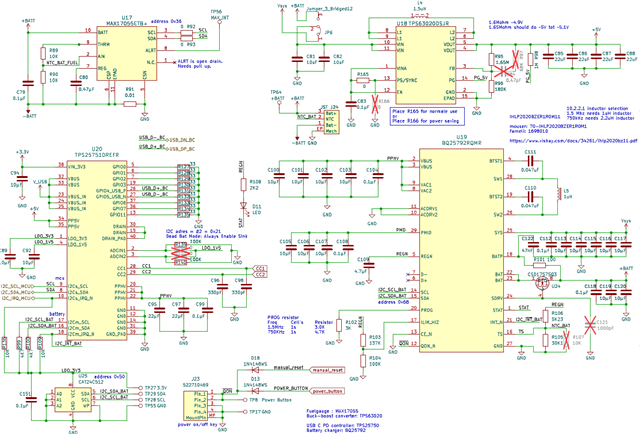Screen dimensions: 640x434
Task: Select diode D13 1N4148WS
Action: (x=255, y=391)
